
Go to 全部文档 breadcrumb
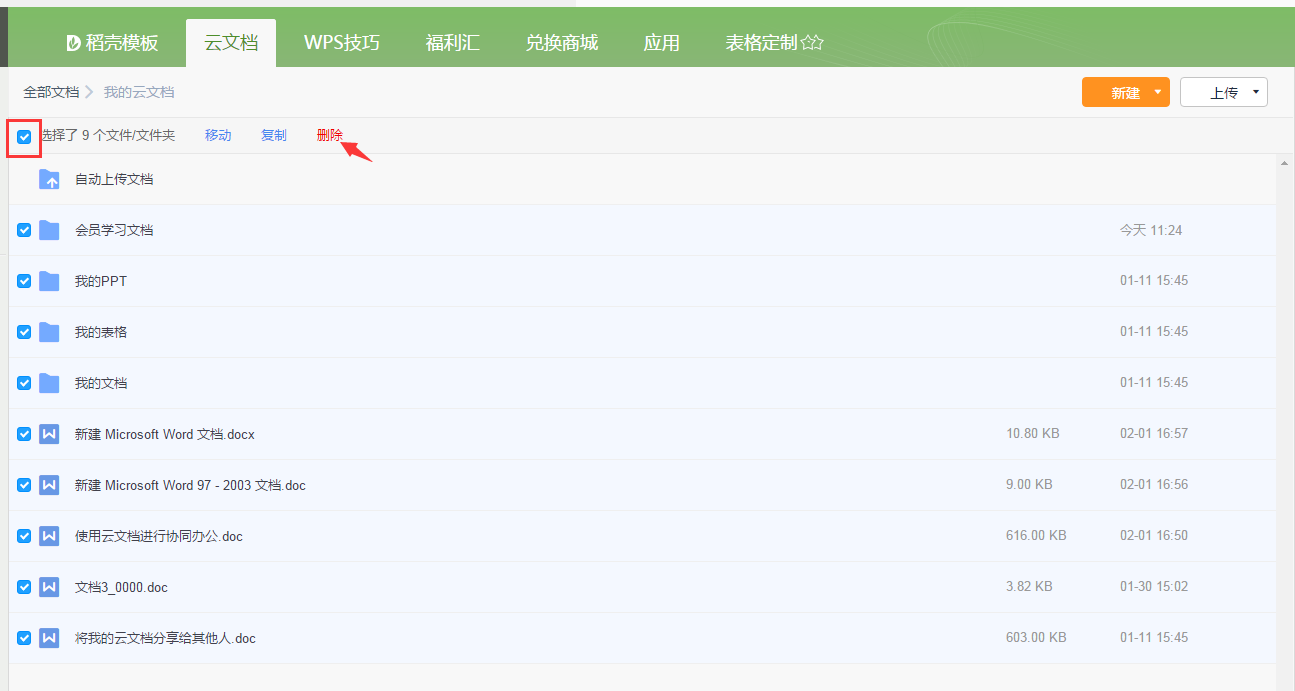[x=51, y=92]
